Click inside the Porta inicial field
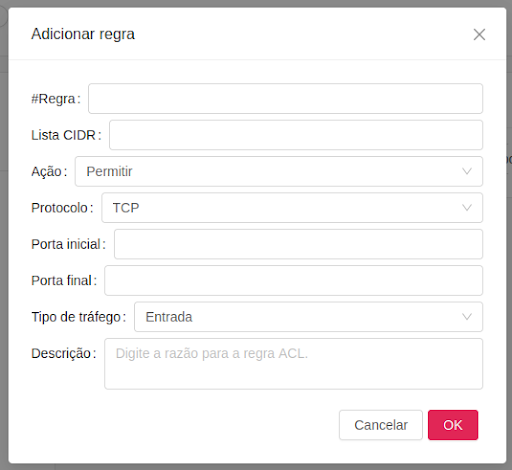Image resolution: width=512 pixels, height=470 pixels. pos(298,244)
